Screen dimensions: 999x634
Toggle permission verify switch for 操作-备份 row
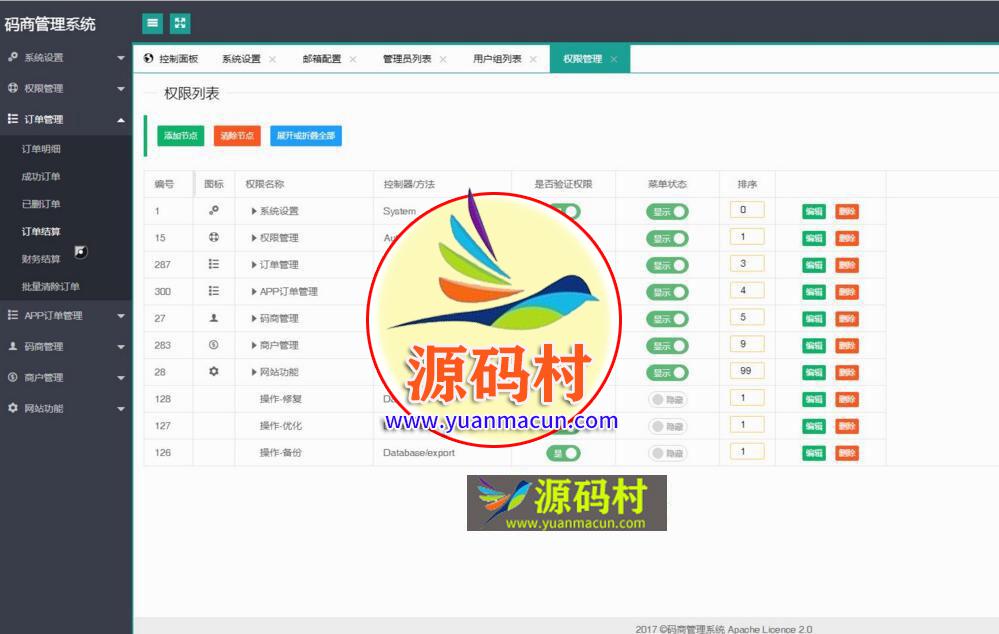(x=563, y=453)
